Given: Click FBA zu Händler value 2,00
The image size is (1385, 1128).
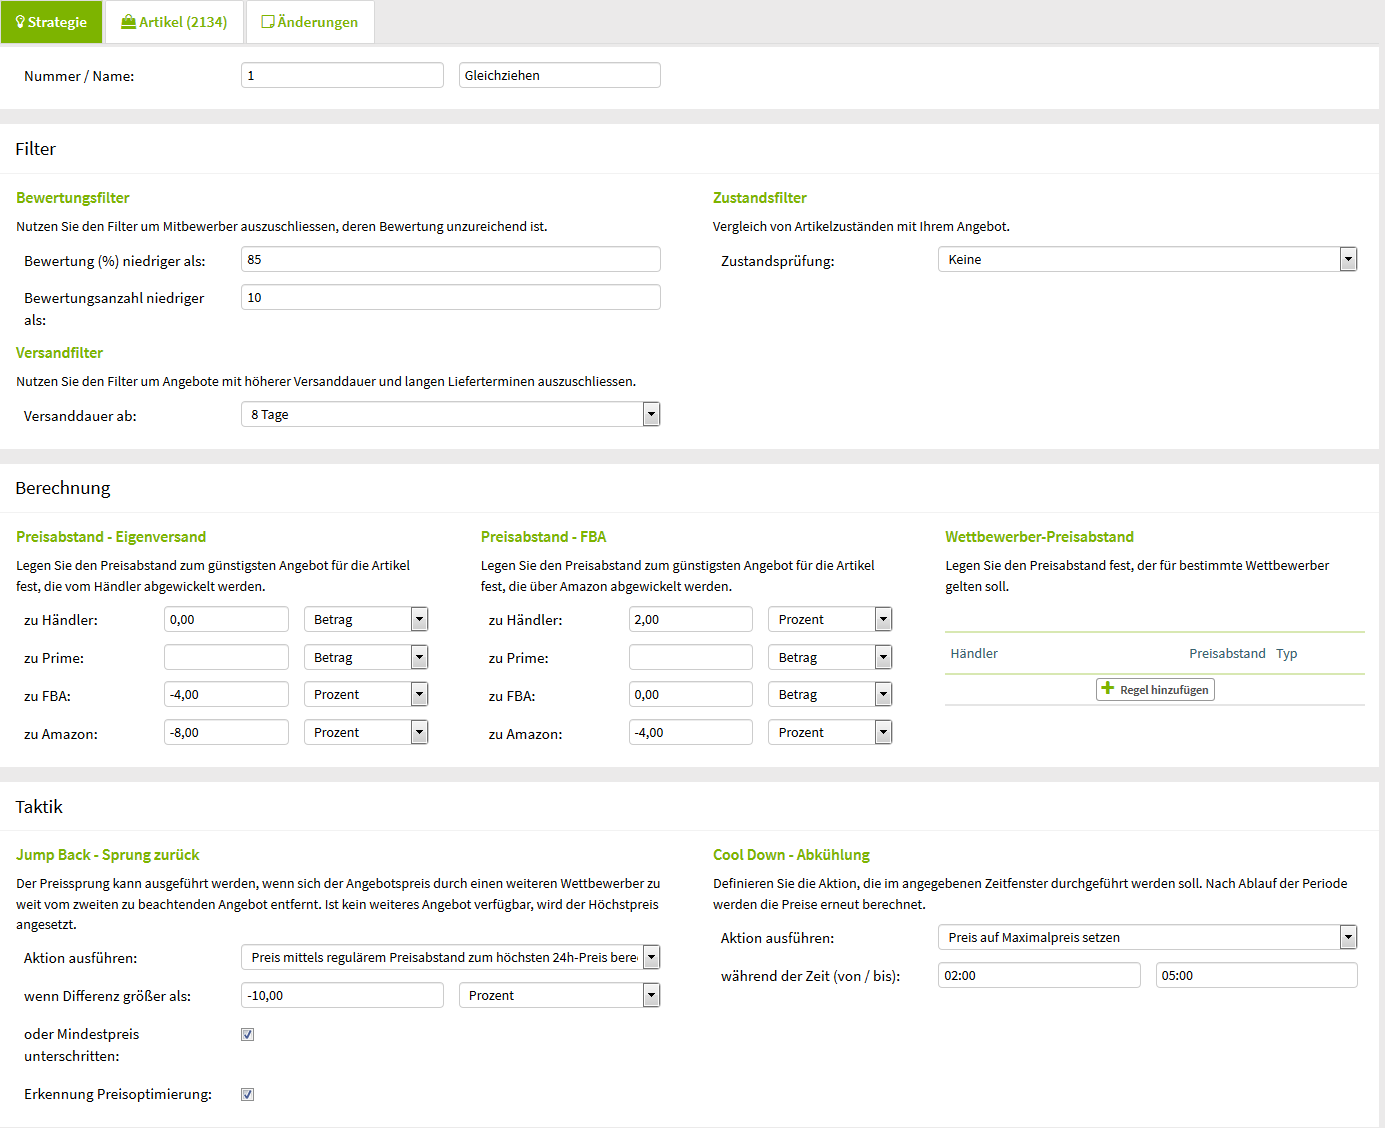Looking at the screenshot, I should (x=691, y=619).
